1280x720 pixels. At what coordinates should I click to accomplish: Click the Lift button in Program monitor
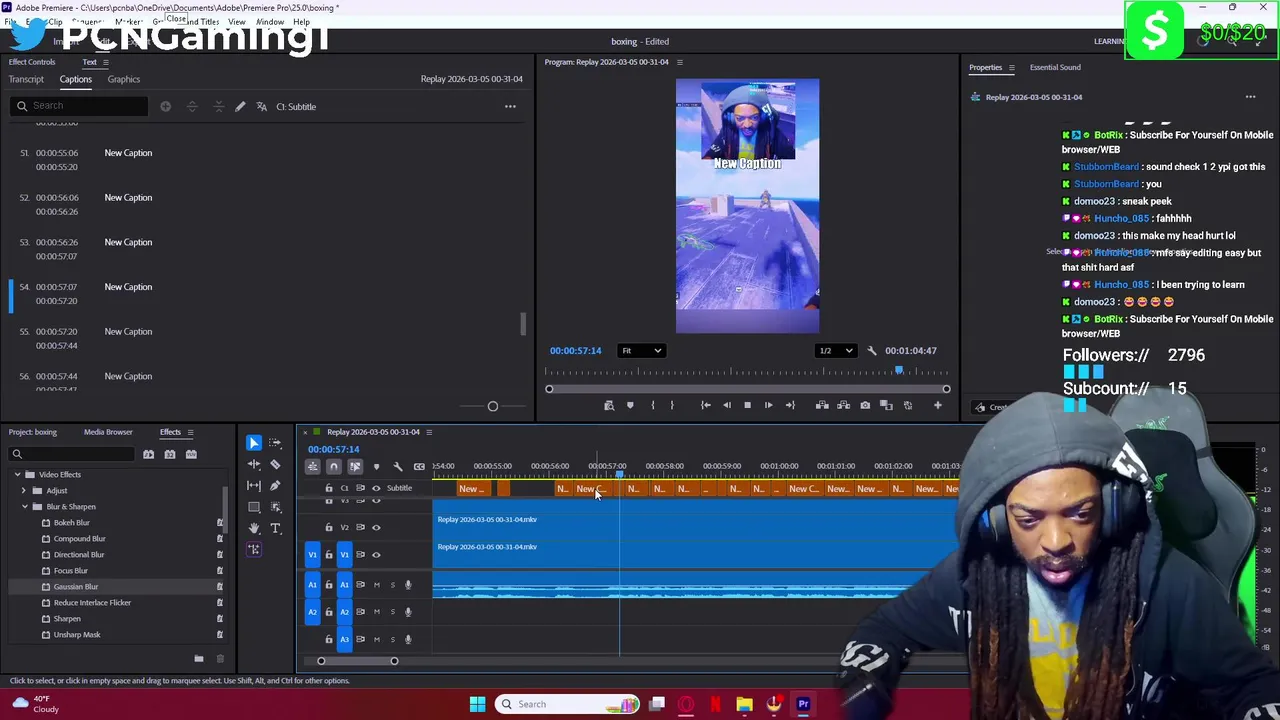click(x=822, y=405)
